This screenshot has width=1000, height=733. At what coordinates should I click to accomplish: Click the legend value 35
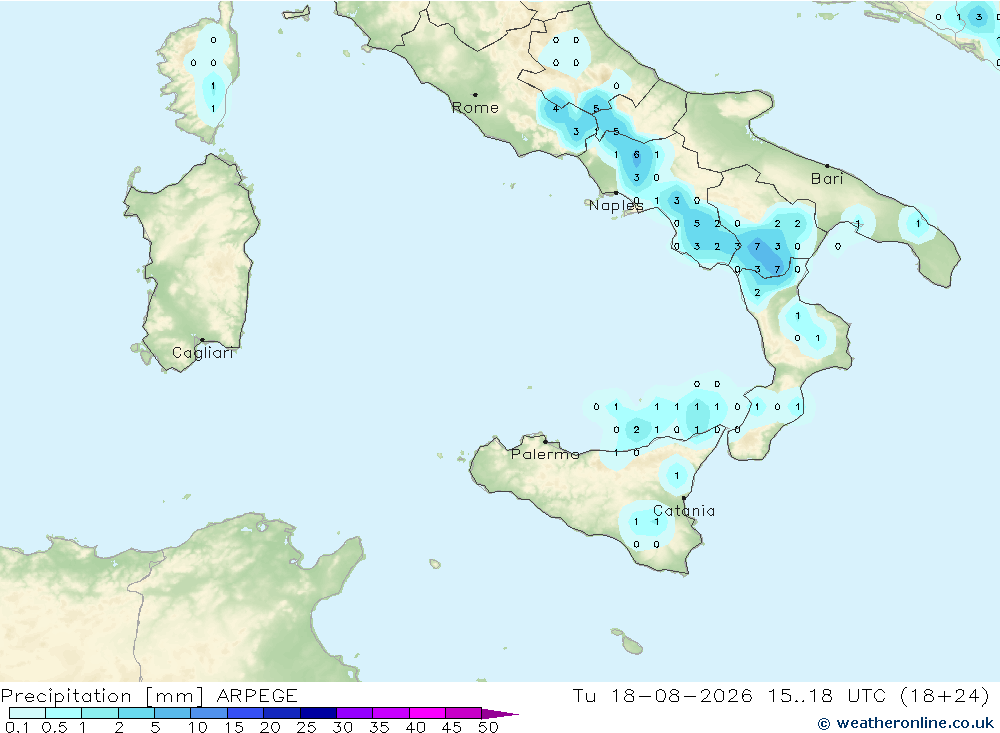point(379,727)
